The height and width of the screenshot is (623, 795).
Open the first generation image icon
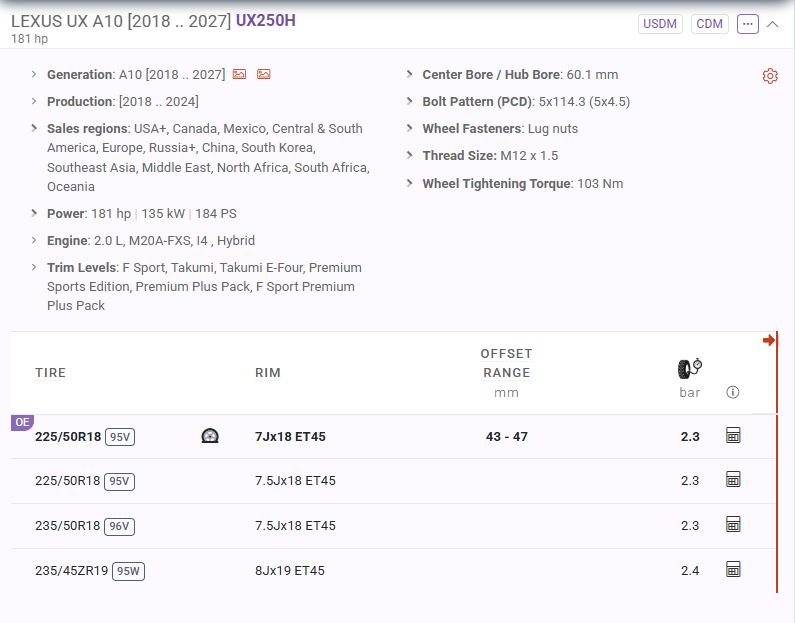239,75
